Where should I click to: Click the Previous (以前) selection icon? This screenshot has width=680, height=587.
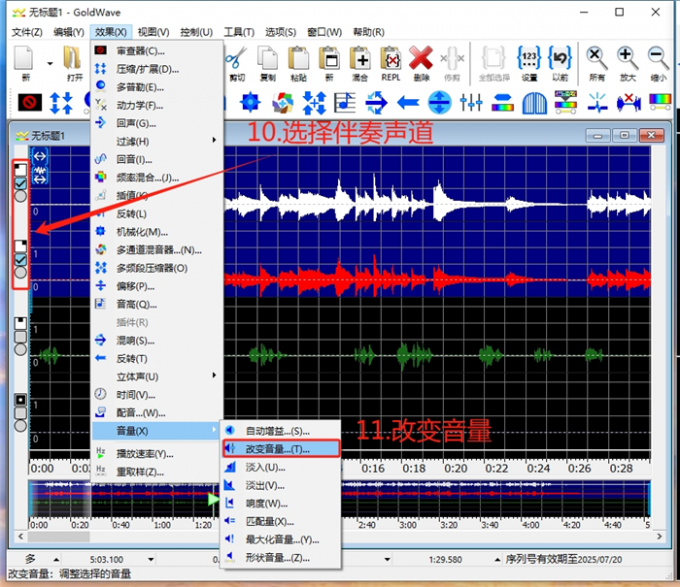click(560, 58)
